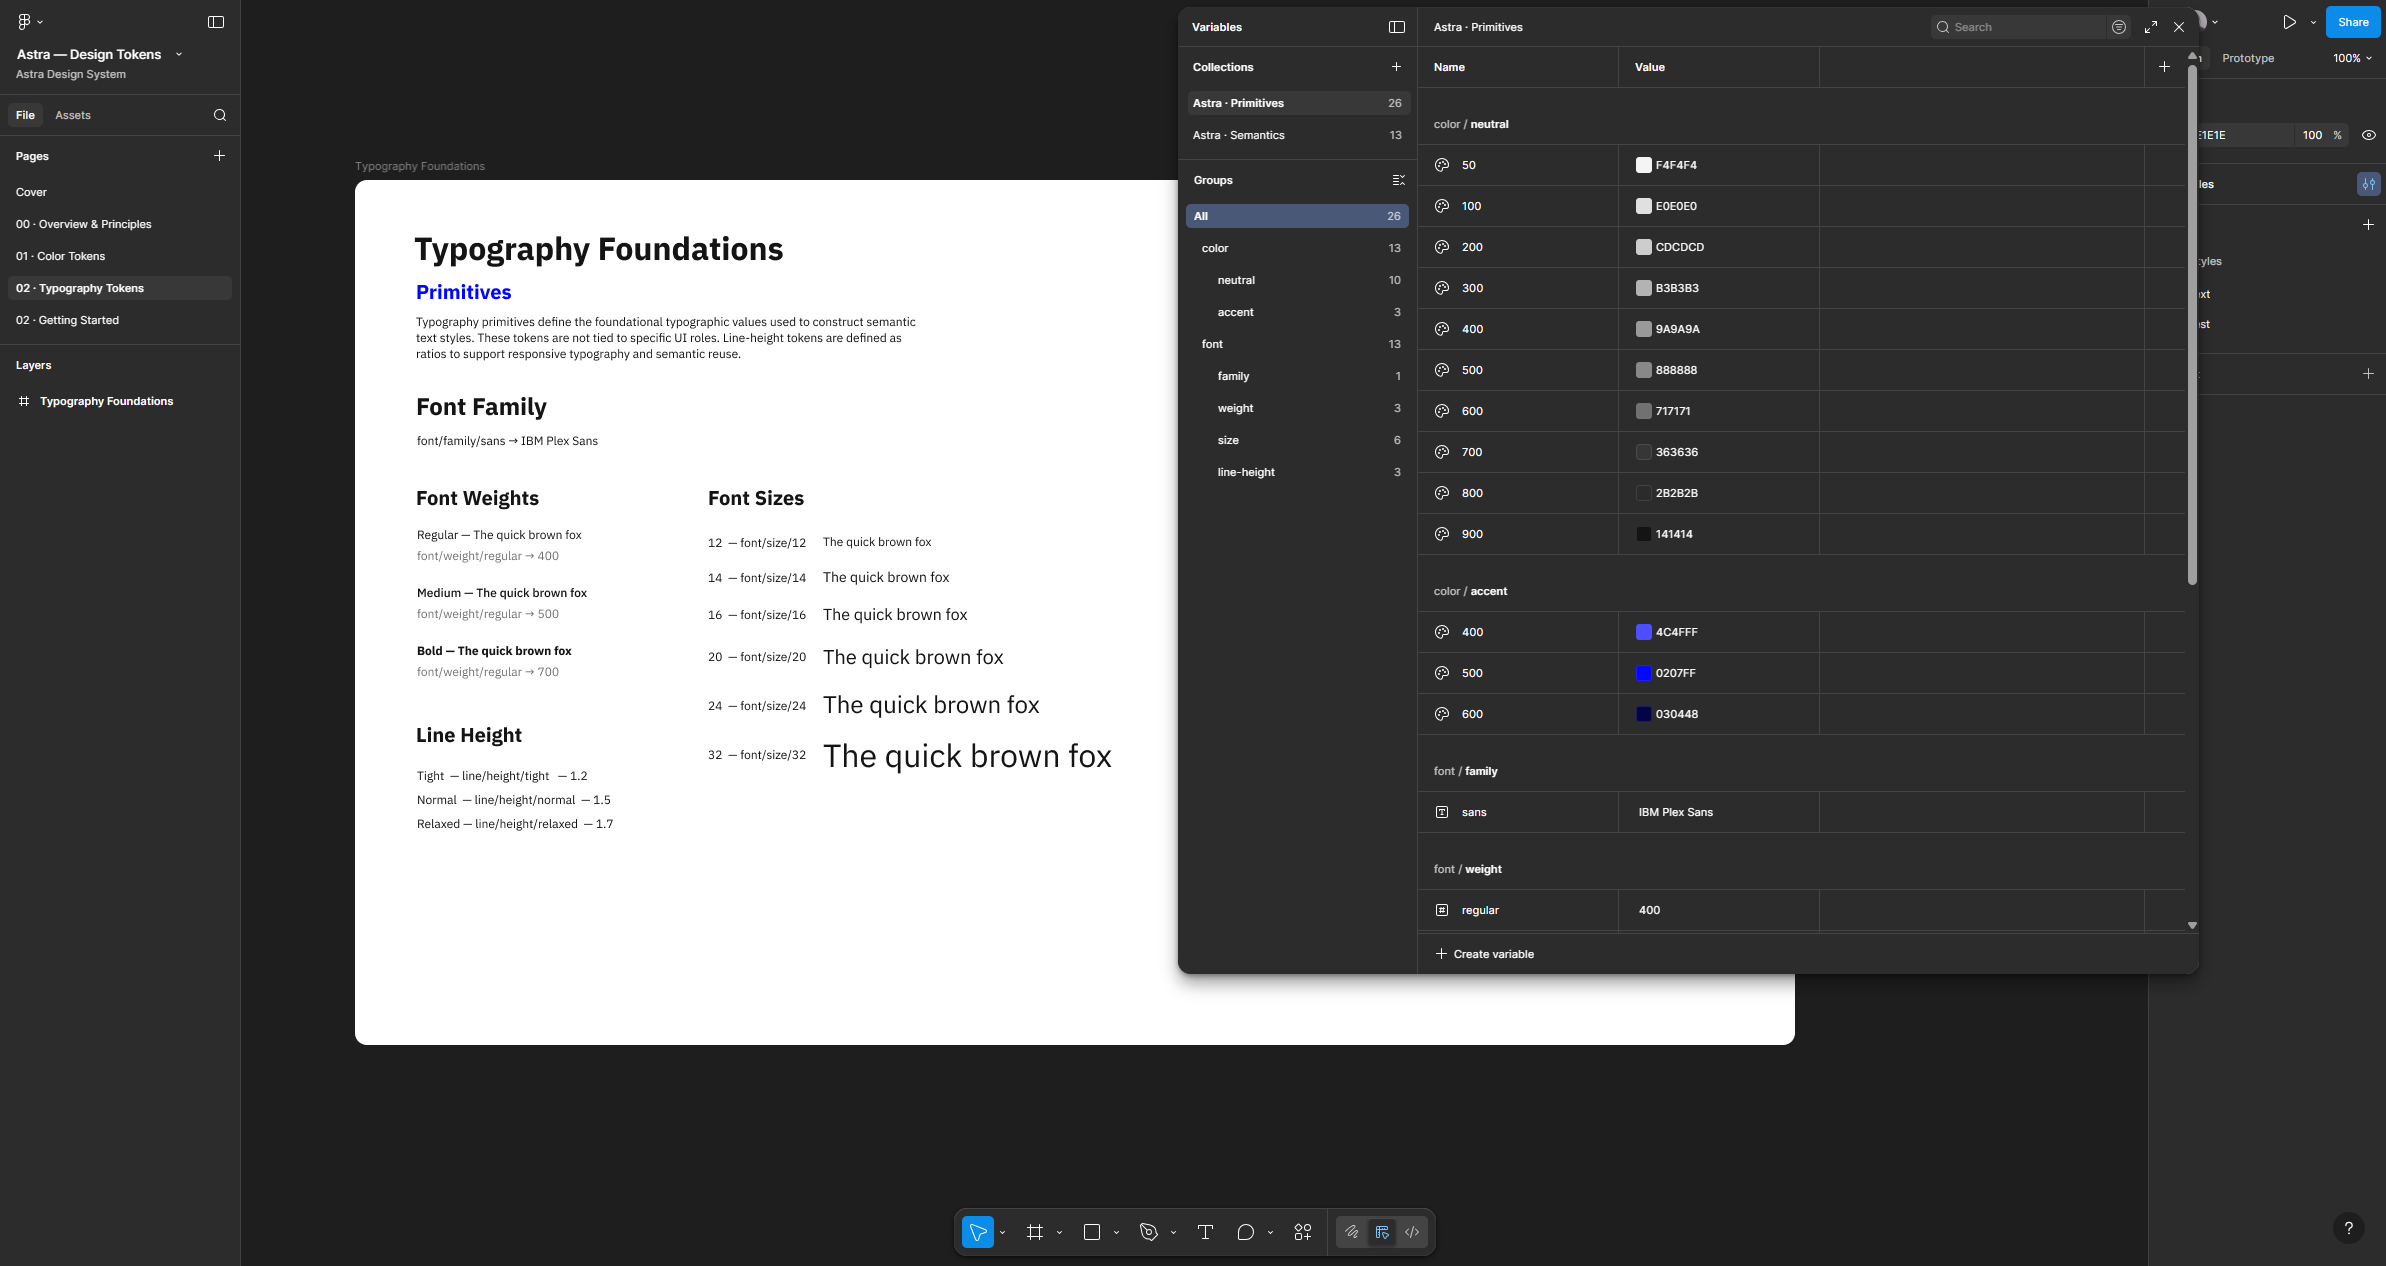
Task: Add a new page with plus icon
Action: [x=219, y=156]
